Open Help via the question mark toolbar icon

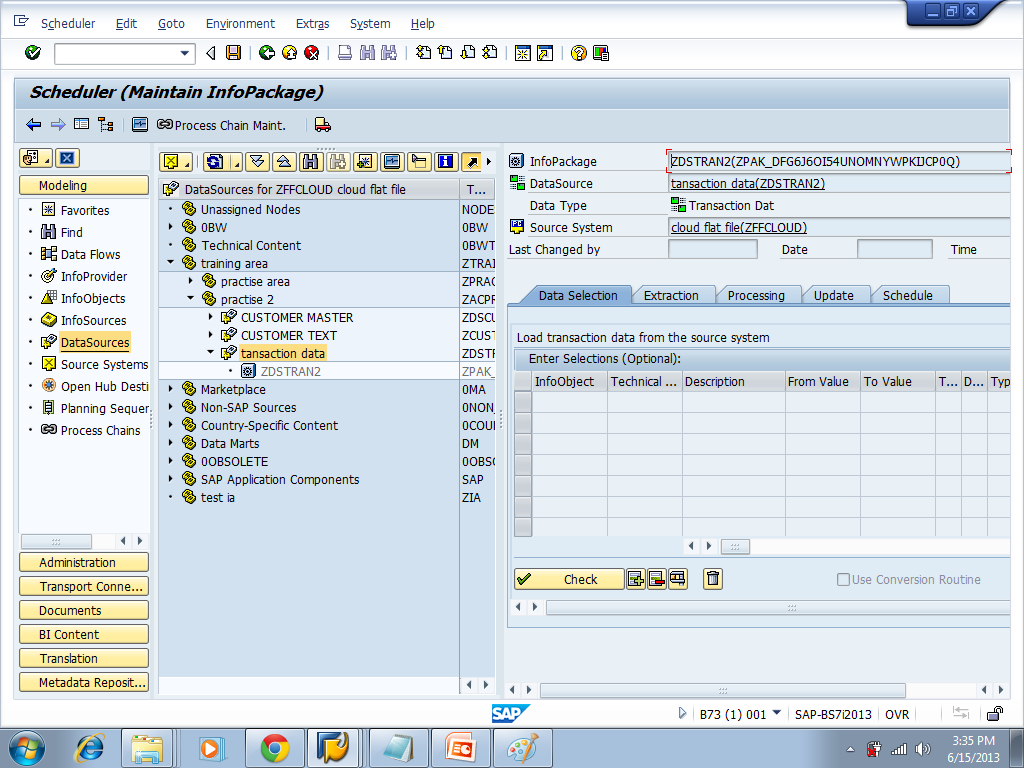tap(578, 53)
